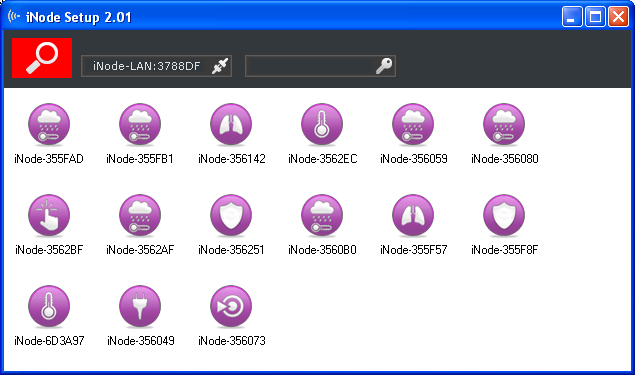Image resolution: width=635 pixels, height=375 pixels.
Task: Select lungs air-quality icon iNode-355F57
Action: pyautogui.click(x=413, y=215)
